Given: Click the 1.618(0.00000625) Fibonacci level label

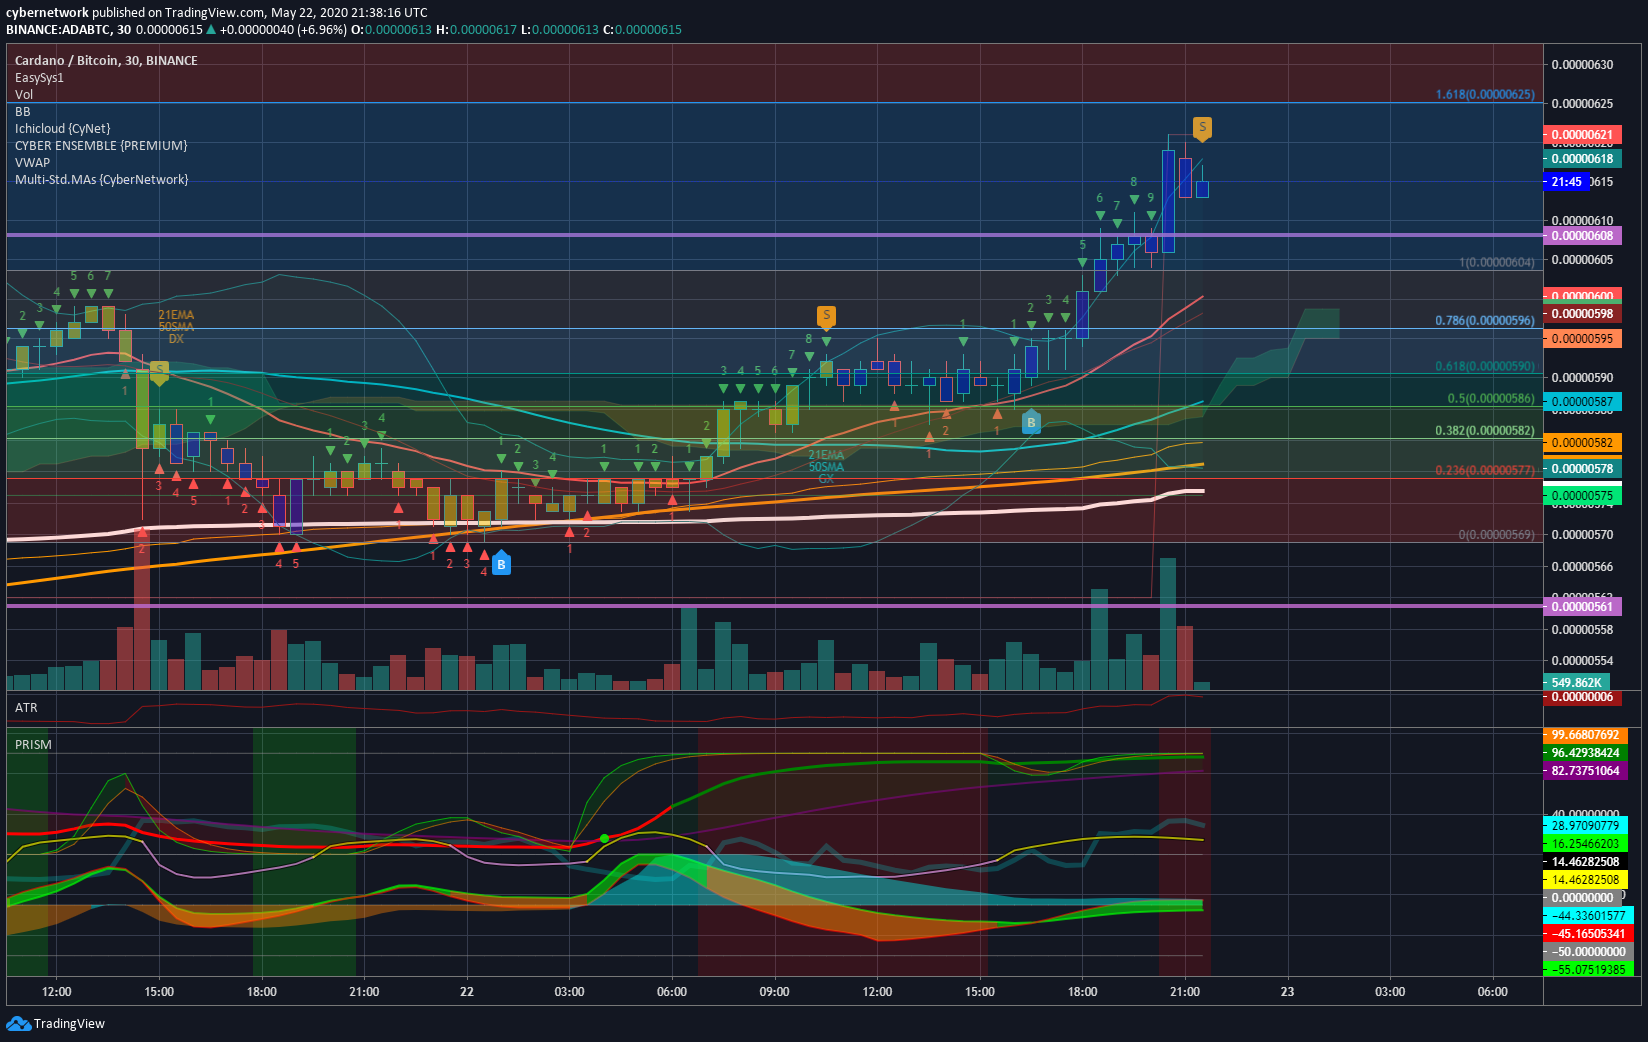Looking at the screenshot, I should tap(1485, 94).
